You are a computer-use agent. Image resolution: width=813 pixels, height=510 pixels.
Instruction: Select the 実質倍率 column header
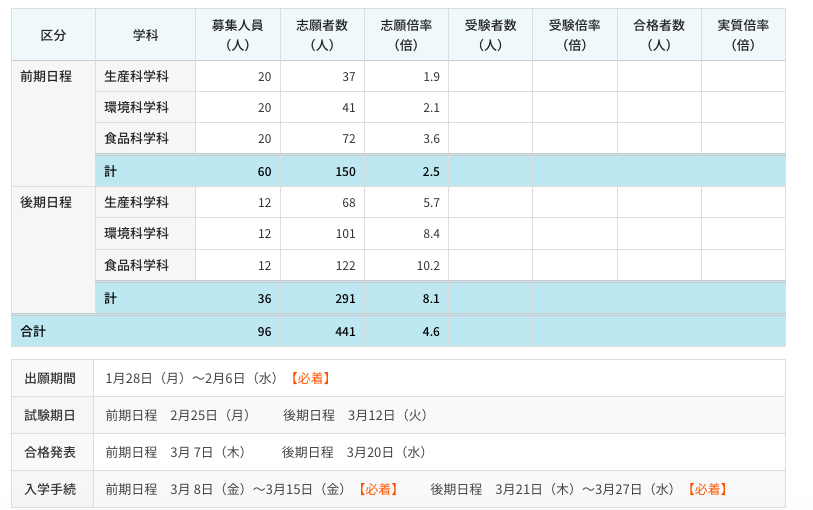click(x=743, y=35)
